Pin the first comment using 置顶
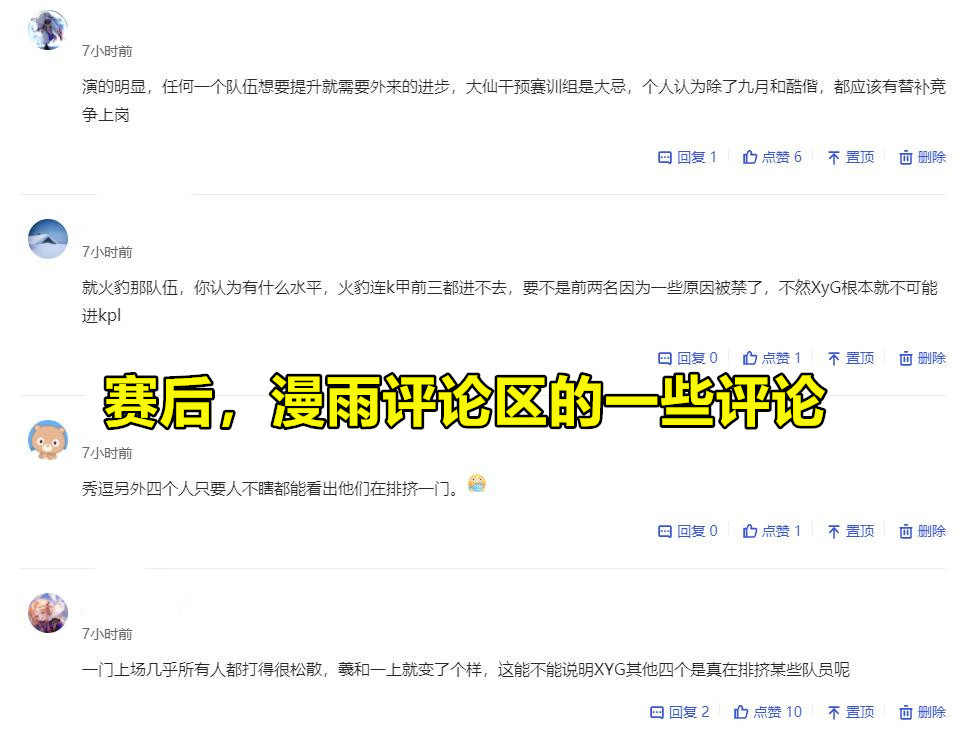The width and height of the screenshot is (957, 731). click(x=851, y=157)
